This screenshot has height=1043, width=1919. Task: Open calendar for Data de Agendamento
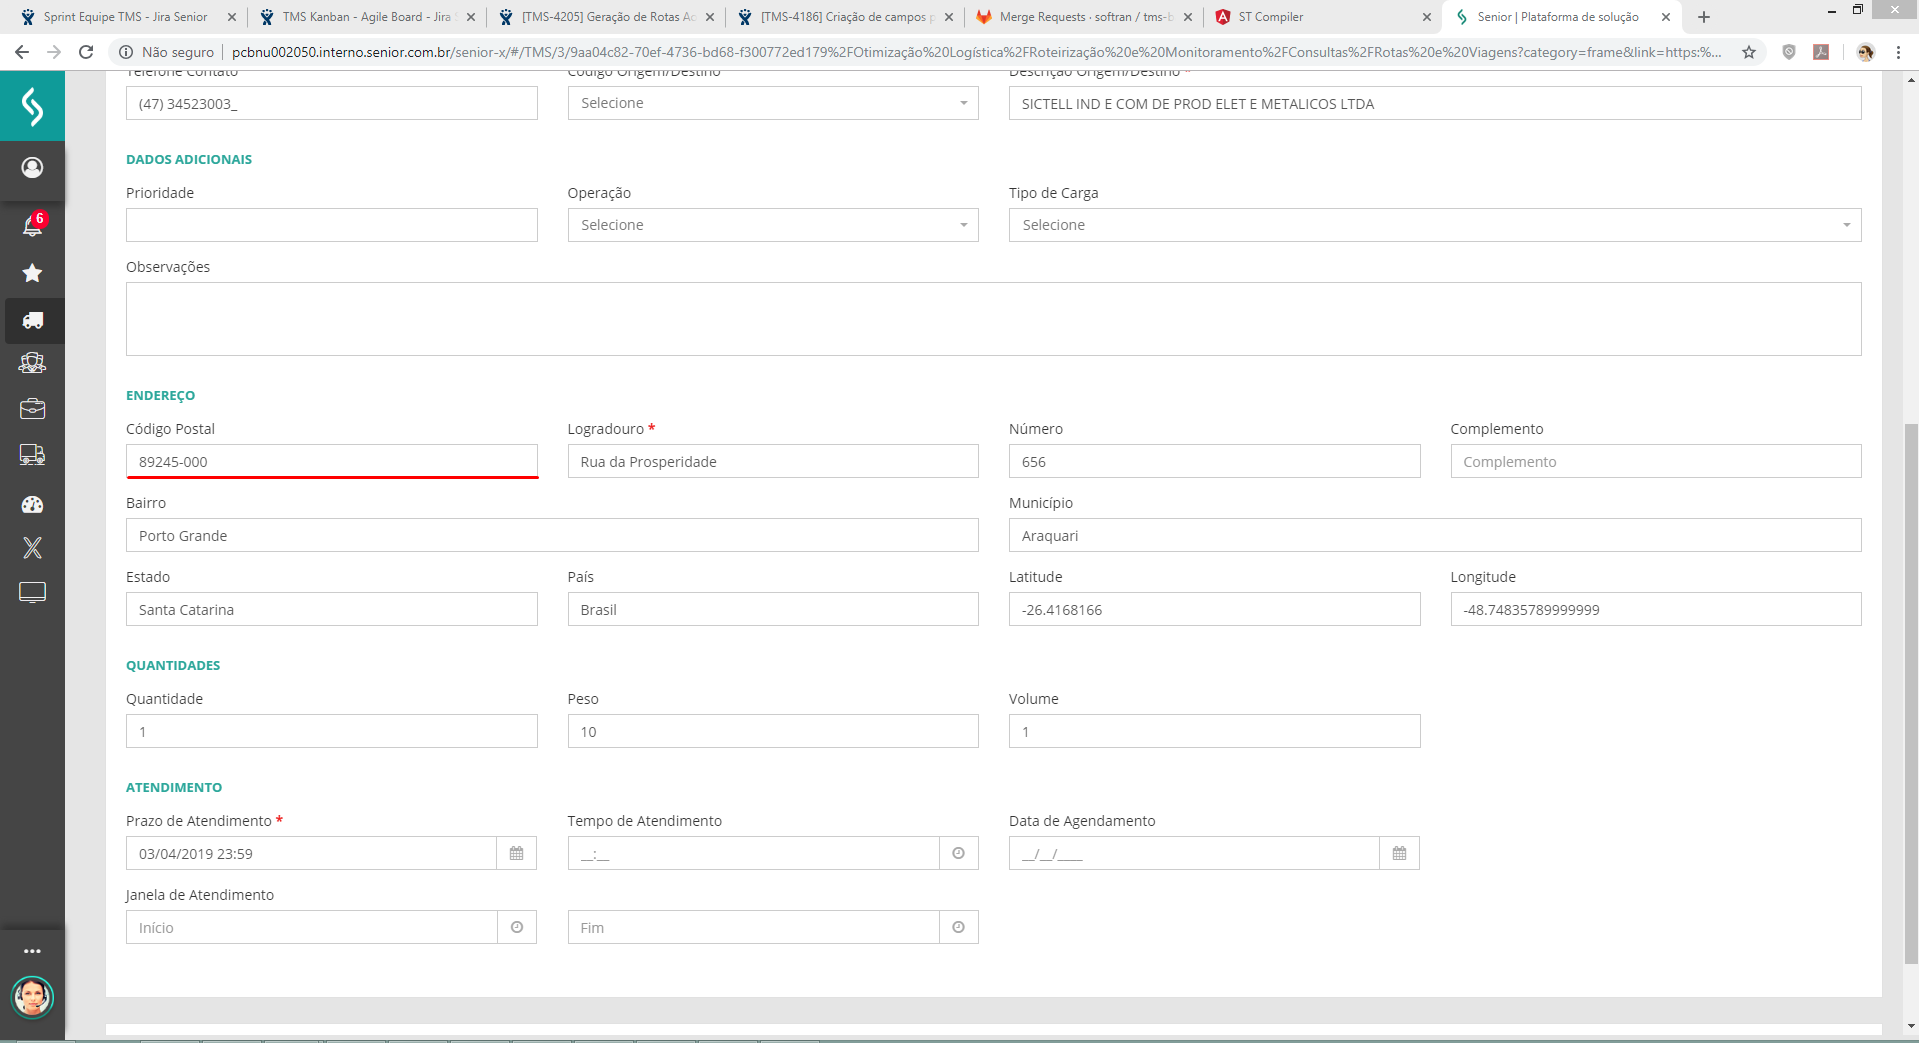tap(1399, 854)
